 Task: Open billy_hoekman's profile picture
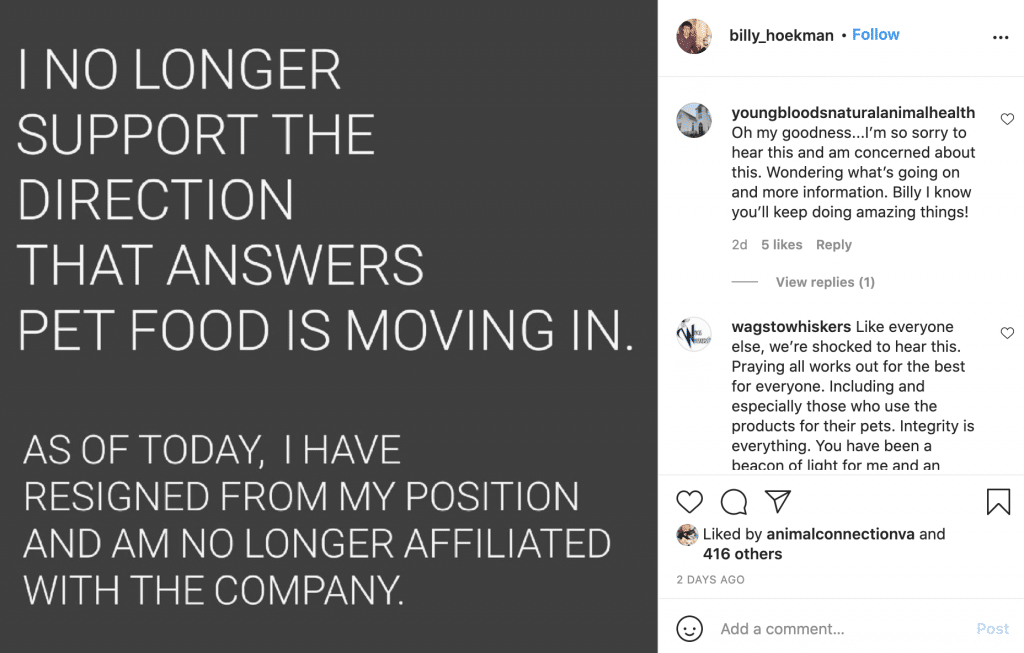point(694,35)
